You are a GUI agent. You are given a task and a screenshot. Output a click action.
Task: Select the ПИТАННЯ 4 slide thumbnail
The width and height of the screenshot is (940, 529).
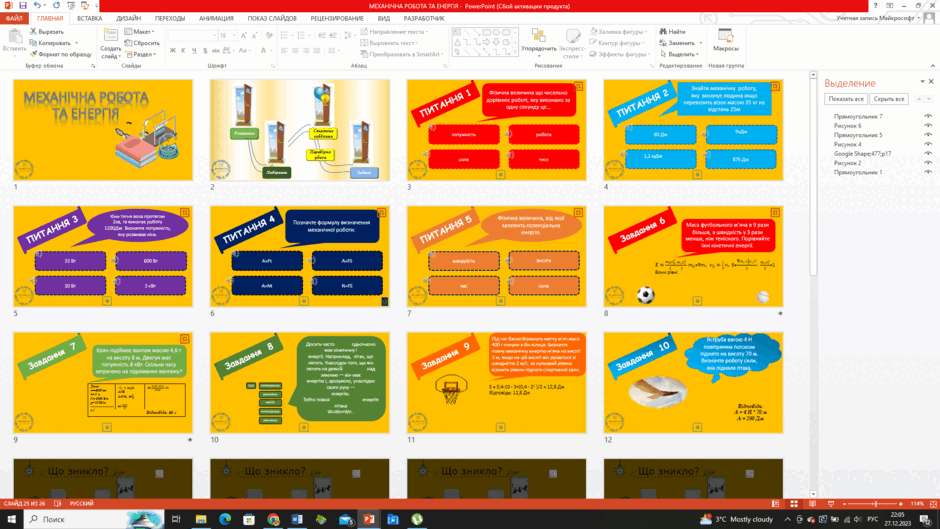(x=300, y=256)
